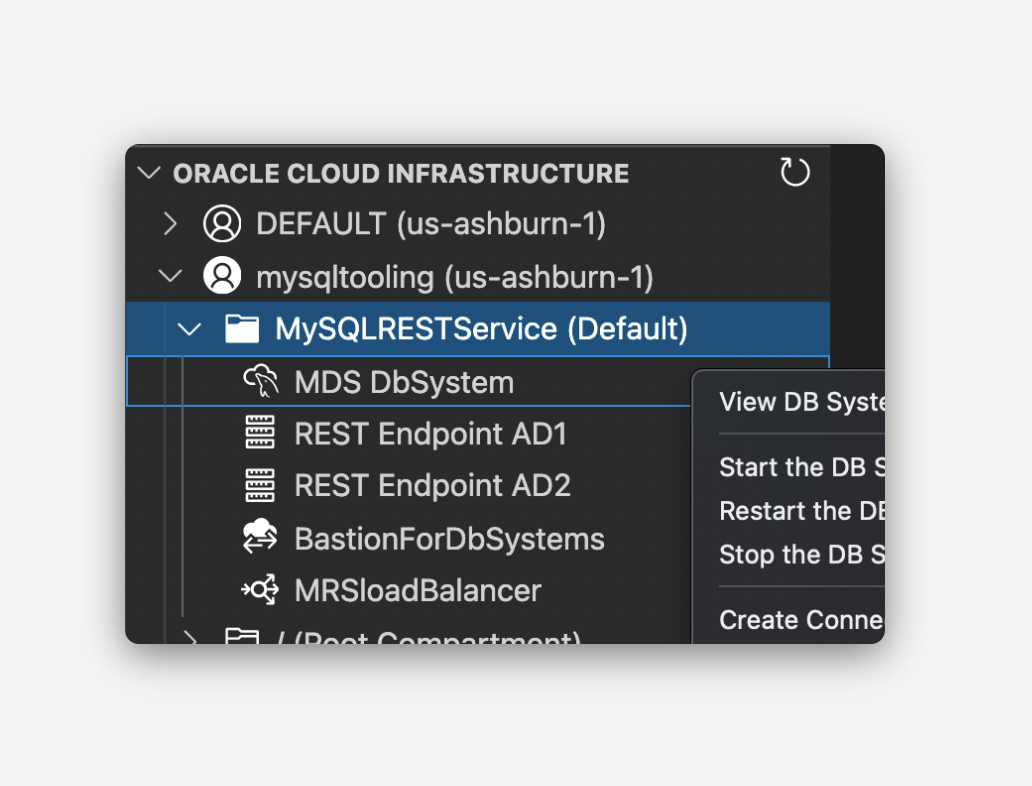Collapse the MySQLRESTService compartment
The image size is (1032, 786).
189,328
